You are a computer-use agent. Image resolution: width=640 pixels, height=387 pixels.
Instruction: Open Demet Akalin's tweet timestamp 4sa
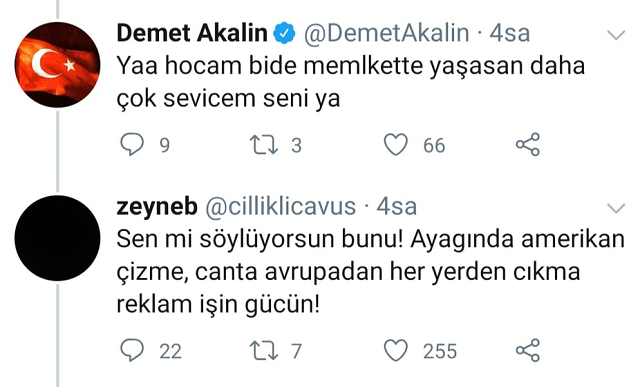pos(510,33)
